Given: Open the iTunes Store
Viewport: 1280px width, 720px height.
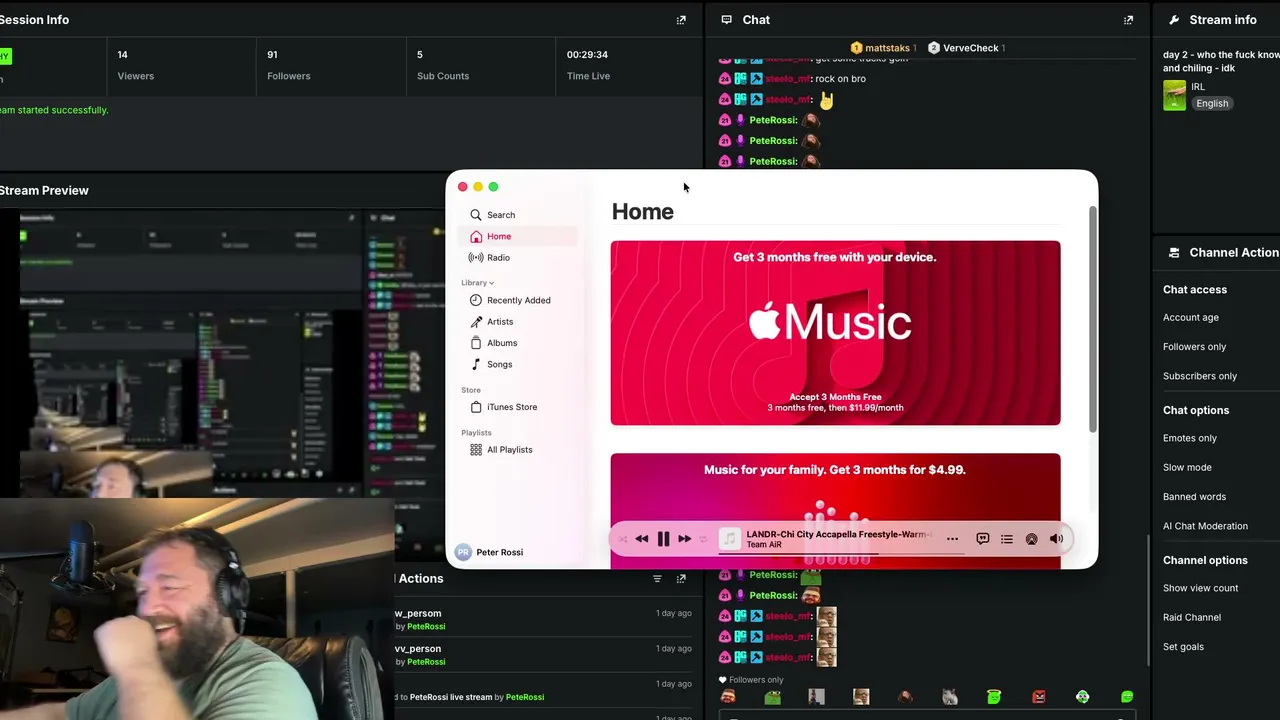Looking at the screenshot, I should [512, 407].
